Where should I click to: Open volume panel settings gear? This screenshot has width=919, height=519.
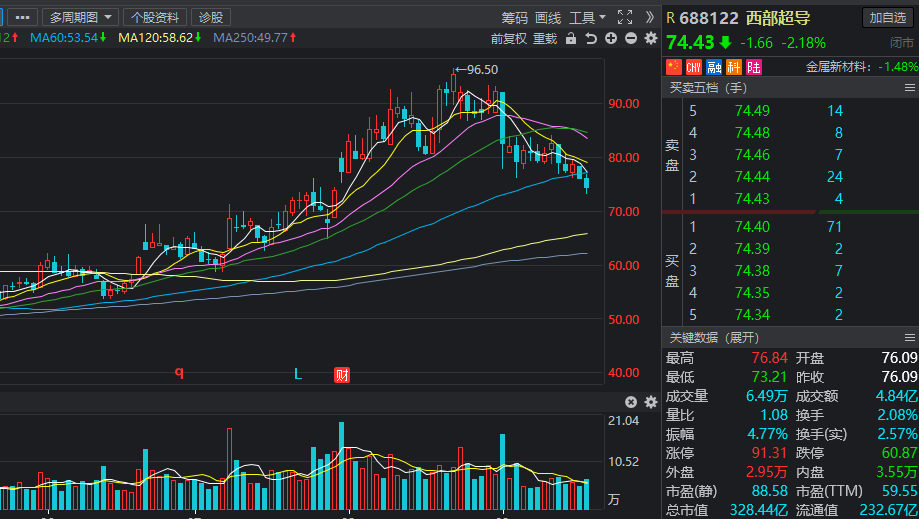pos(650,402)
